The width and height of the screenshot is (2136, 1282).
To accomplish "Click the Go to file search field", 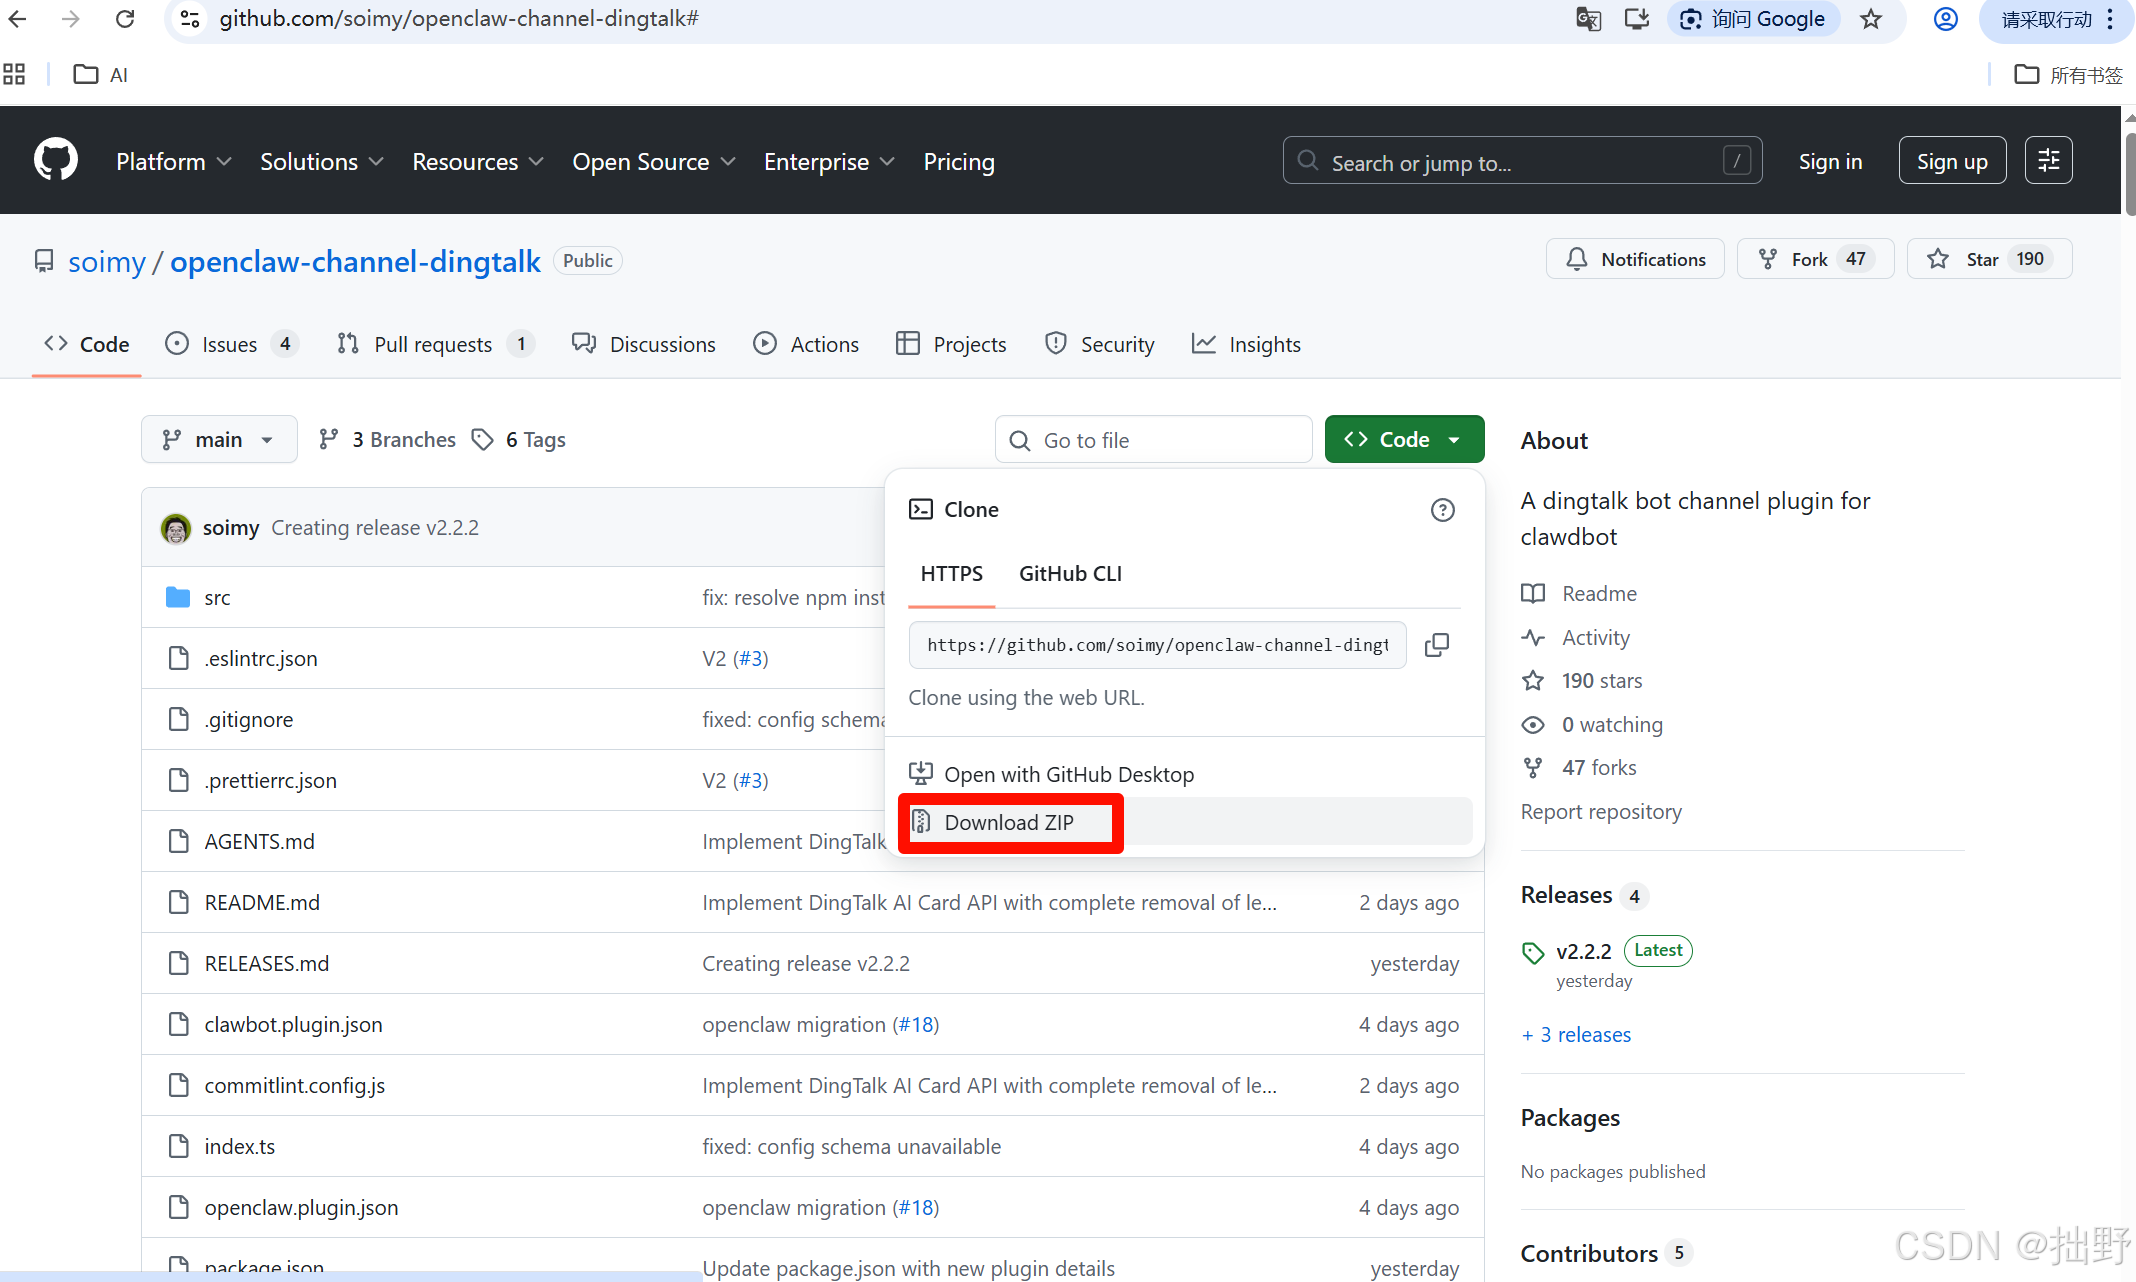I will 1153,440.
